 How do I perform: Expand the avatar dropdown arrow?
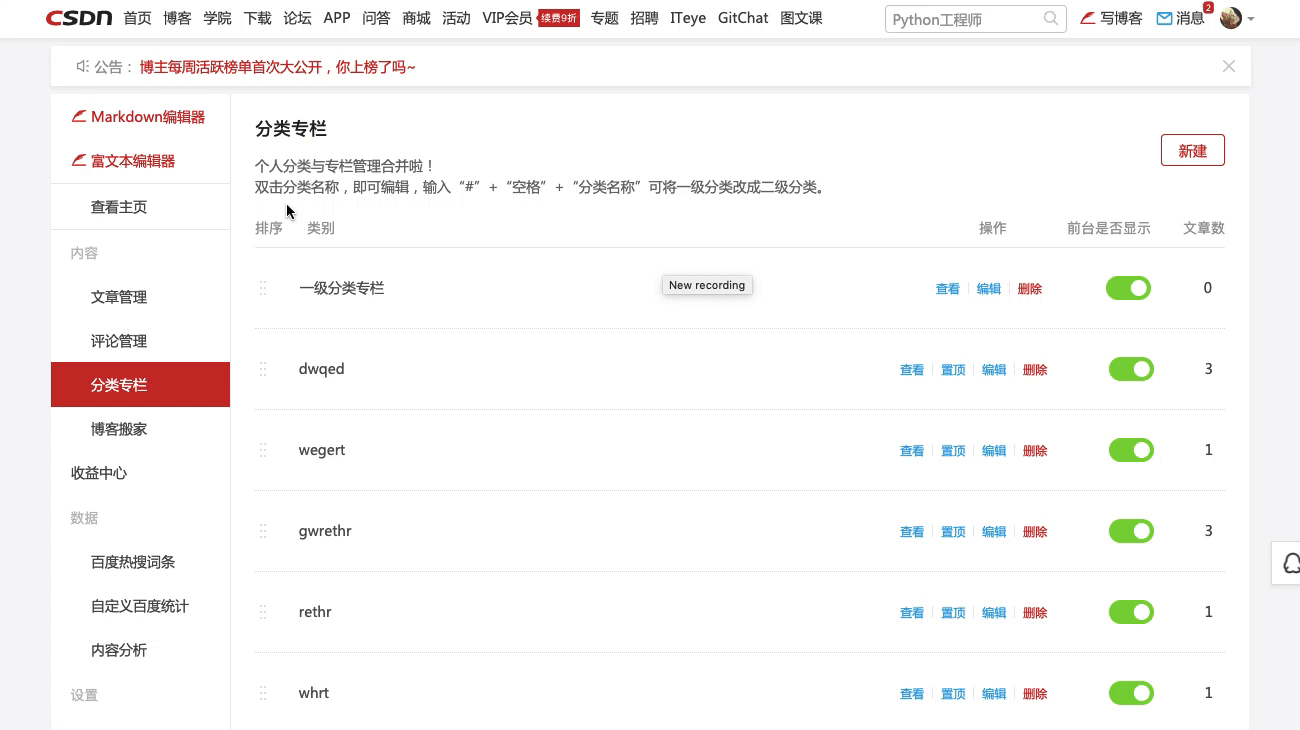[x=1251, y=19]
